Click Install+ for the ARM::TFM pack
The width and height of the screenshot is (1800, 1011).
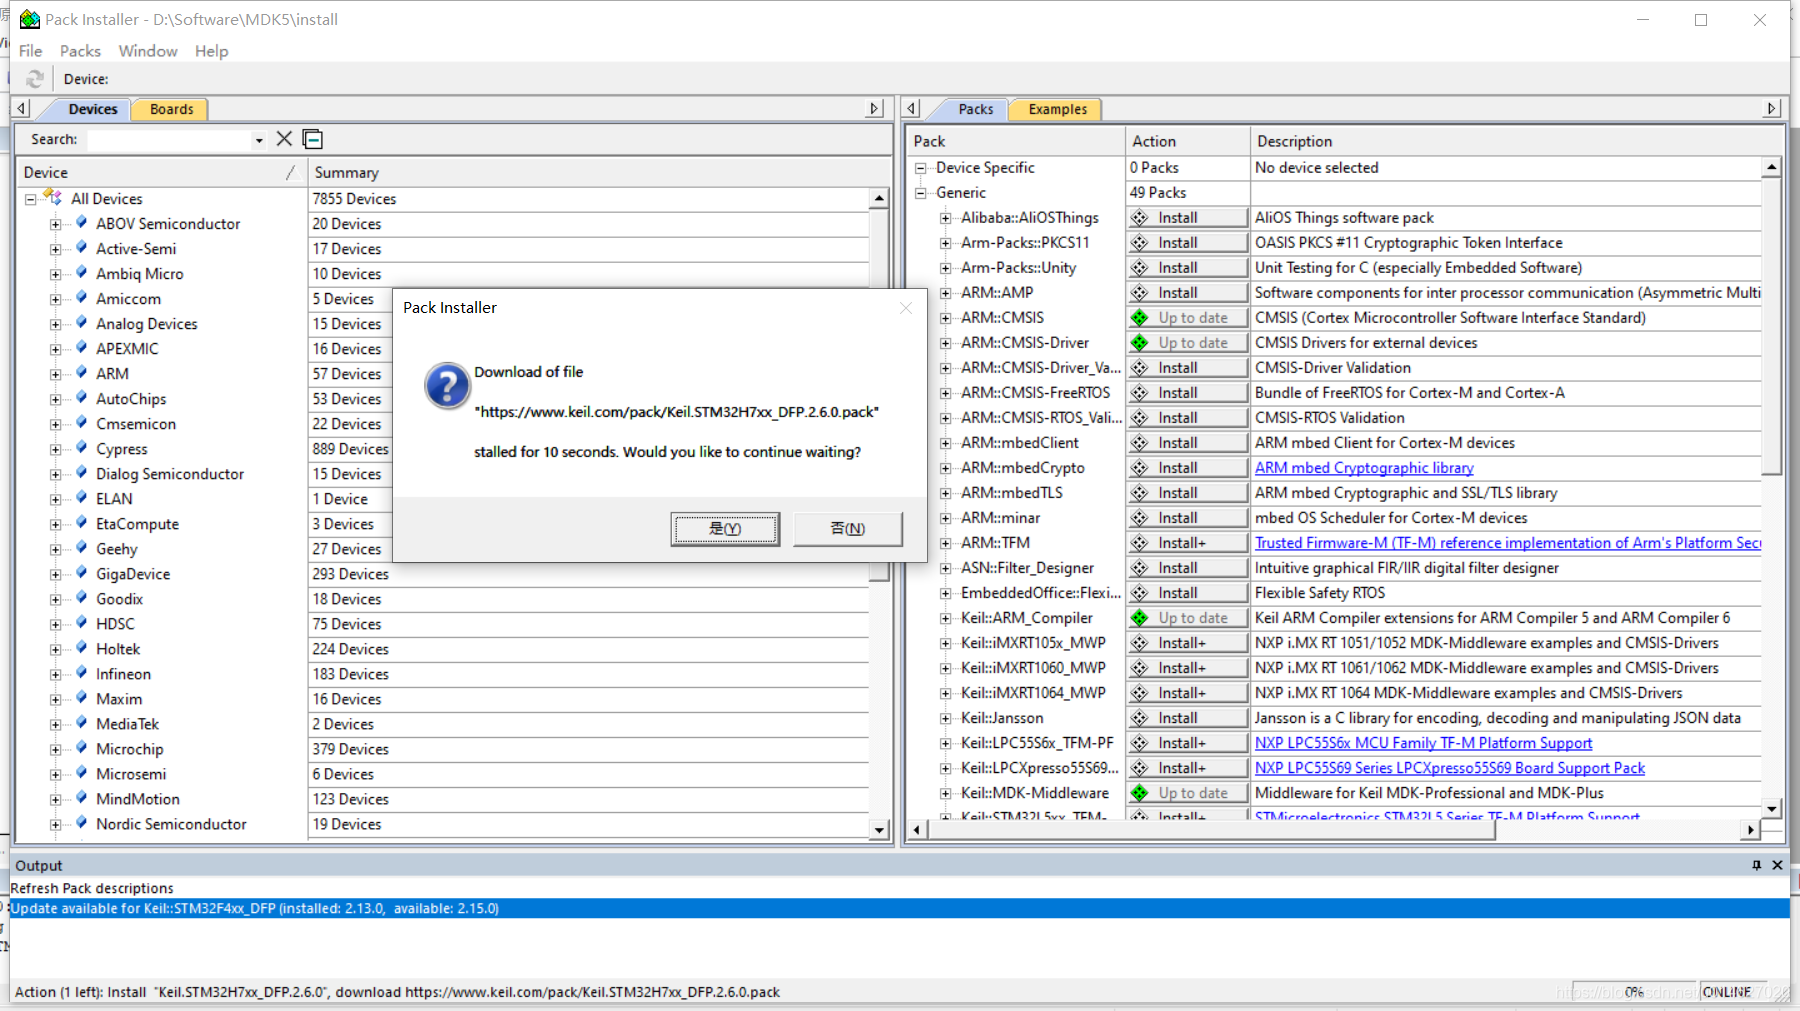(1187, 543)
